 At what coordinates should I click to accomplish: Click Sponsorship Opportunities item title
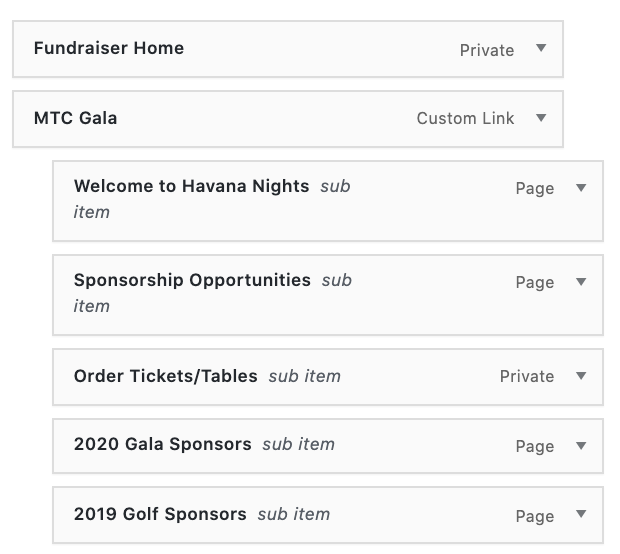click(x=192, y=280)
